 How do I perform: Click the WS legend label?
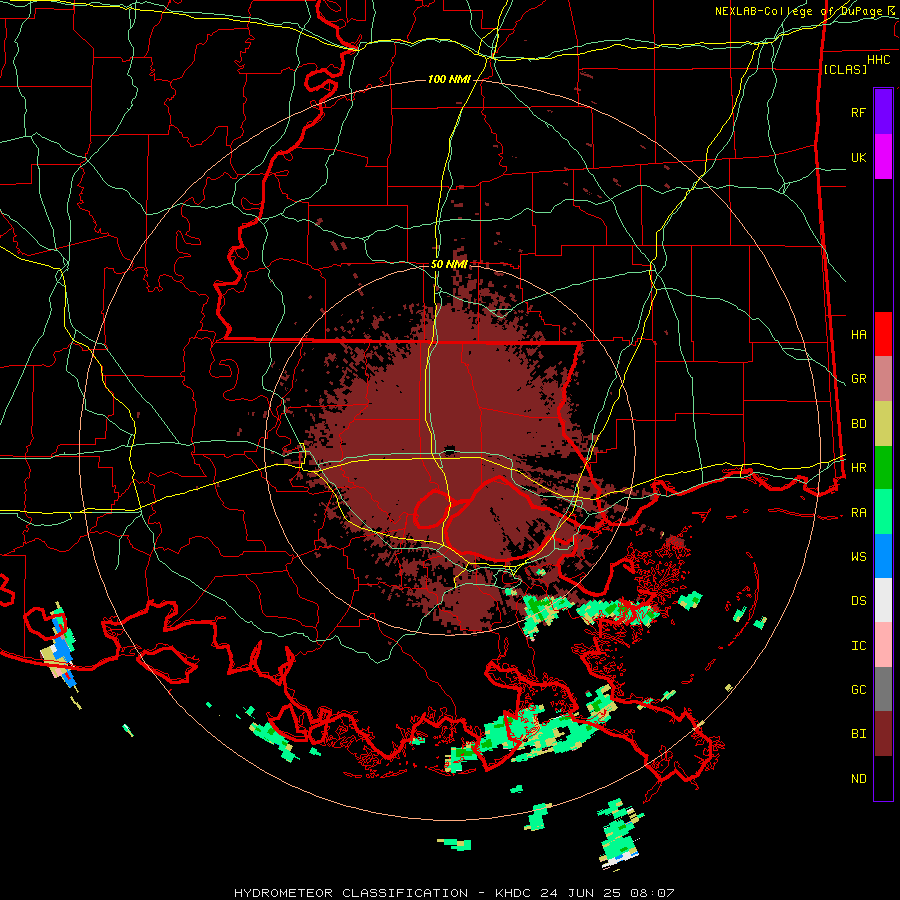pos(858,557)
